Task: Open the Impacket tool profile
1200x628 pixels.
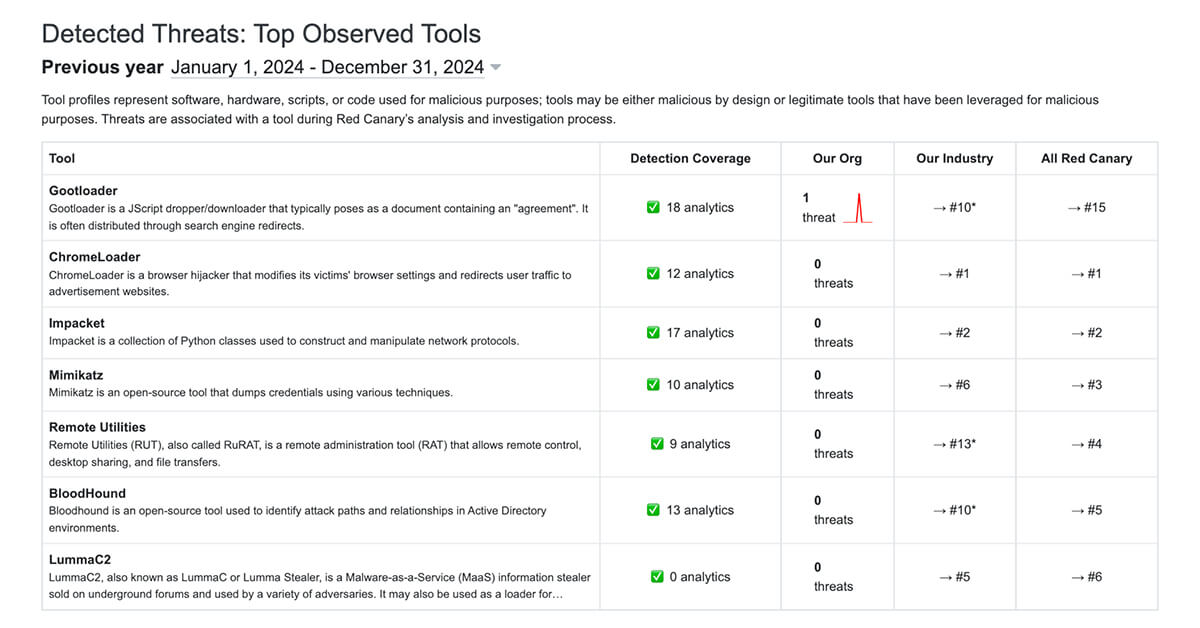Action: coord(77,323)
